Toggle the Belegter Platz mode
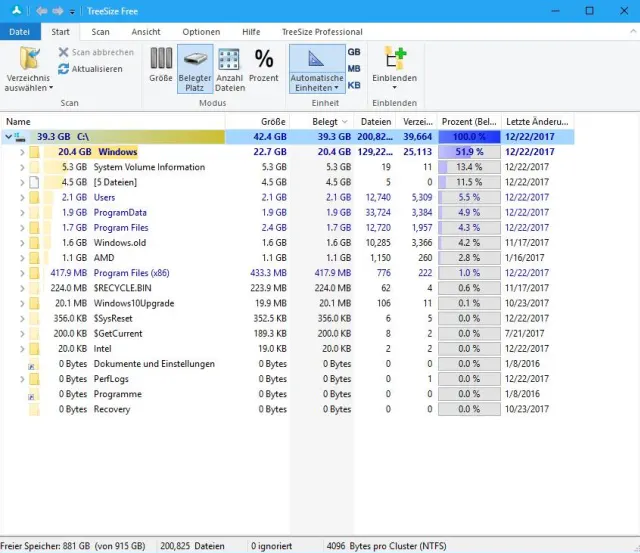The width and height of the screenshot is (640, 553). [195, 66]
